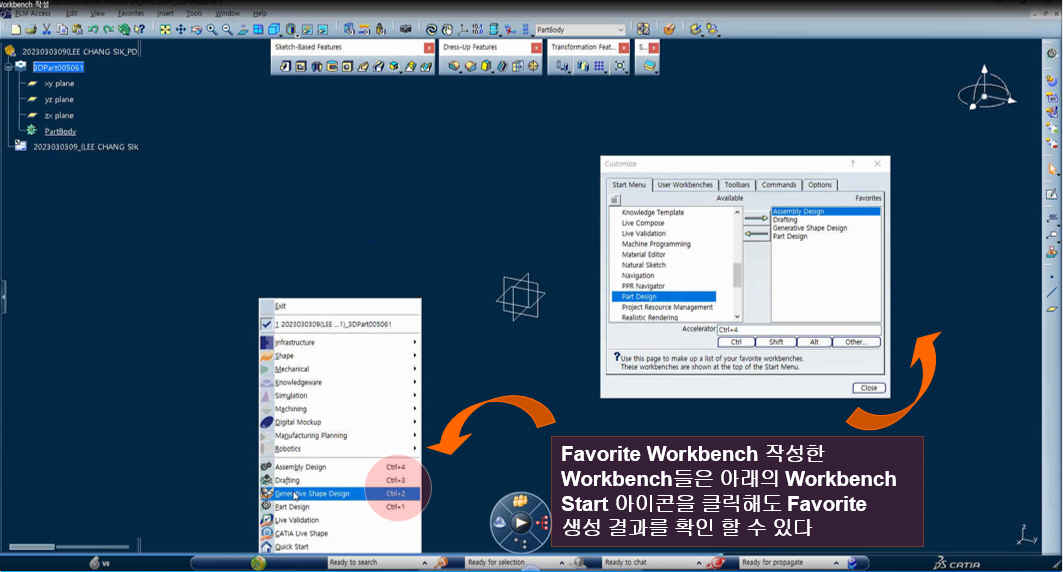Viewport: 1063px width, 572px height.
Task: Select Pad icon in Sketch-Based Features
Action: point(285,66)
